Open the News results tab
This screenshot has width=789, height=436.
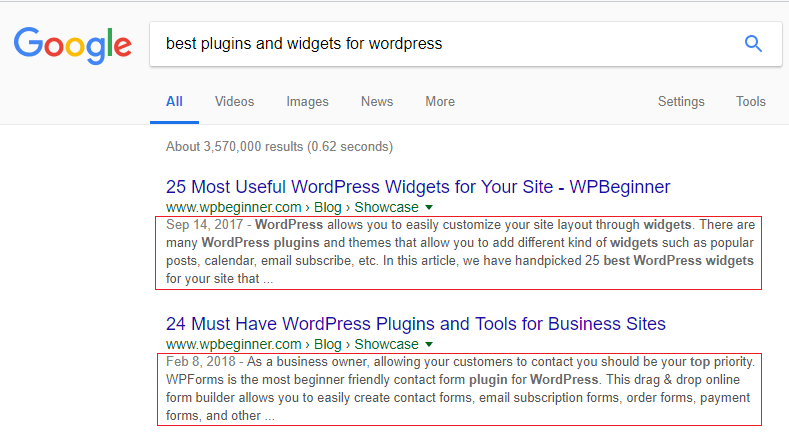tap(377, 101)
